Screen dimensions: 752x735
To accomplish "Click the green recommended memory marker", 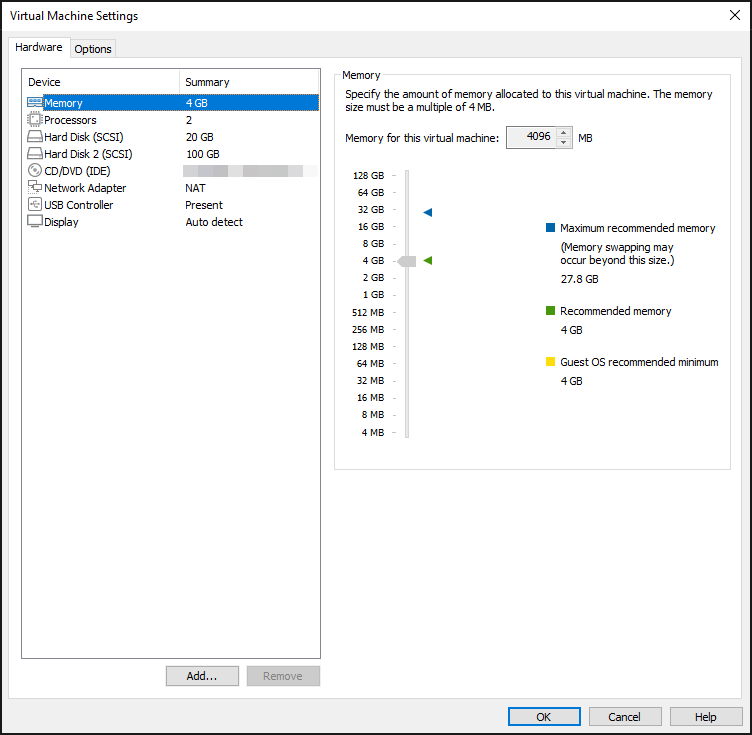I will pos(428,260).
